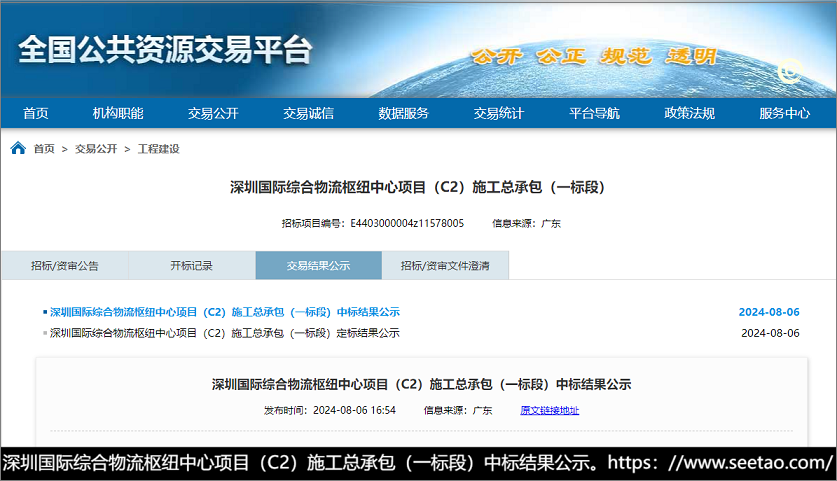
Task: Click 工程建设 in the breadcrumb path
Action: point(158,149)
